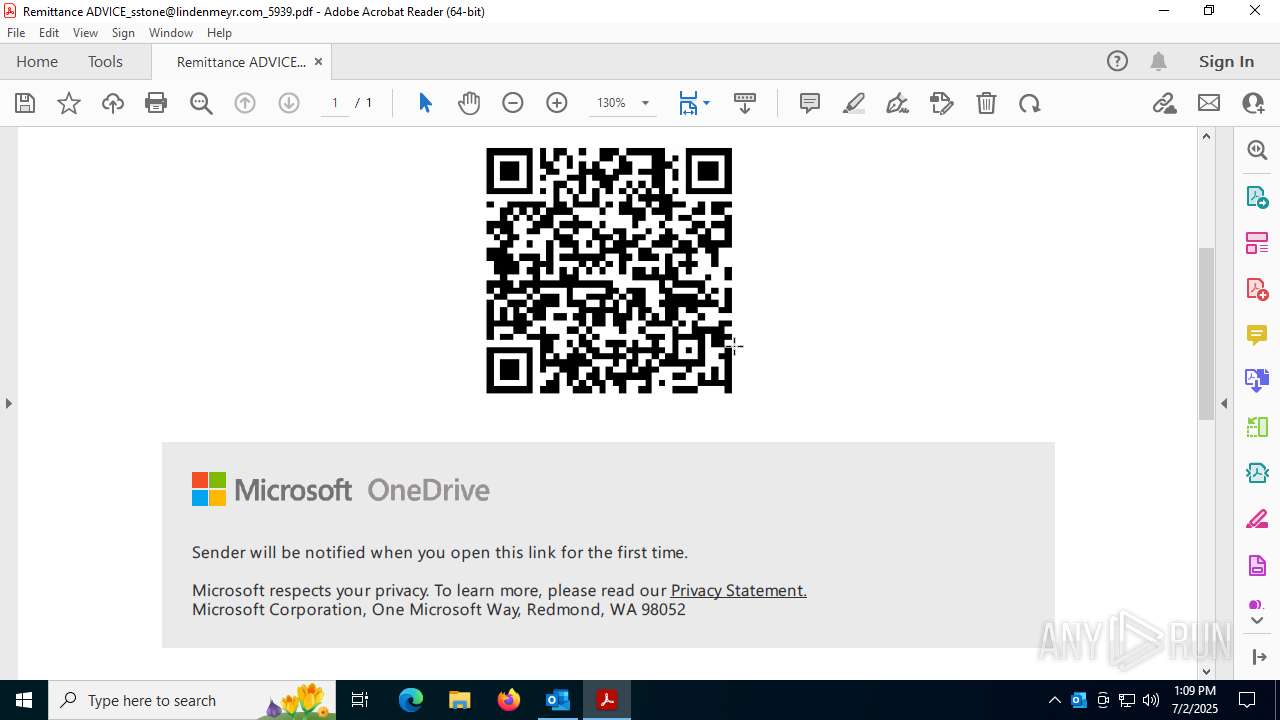Delete with the trash can icon
This screenshot has height=720, width=1280.
click(986, 103)
